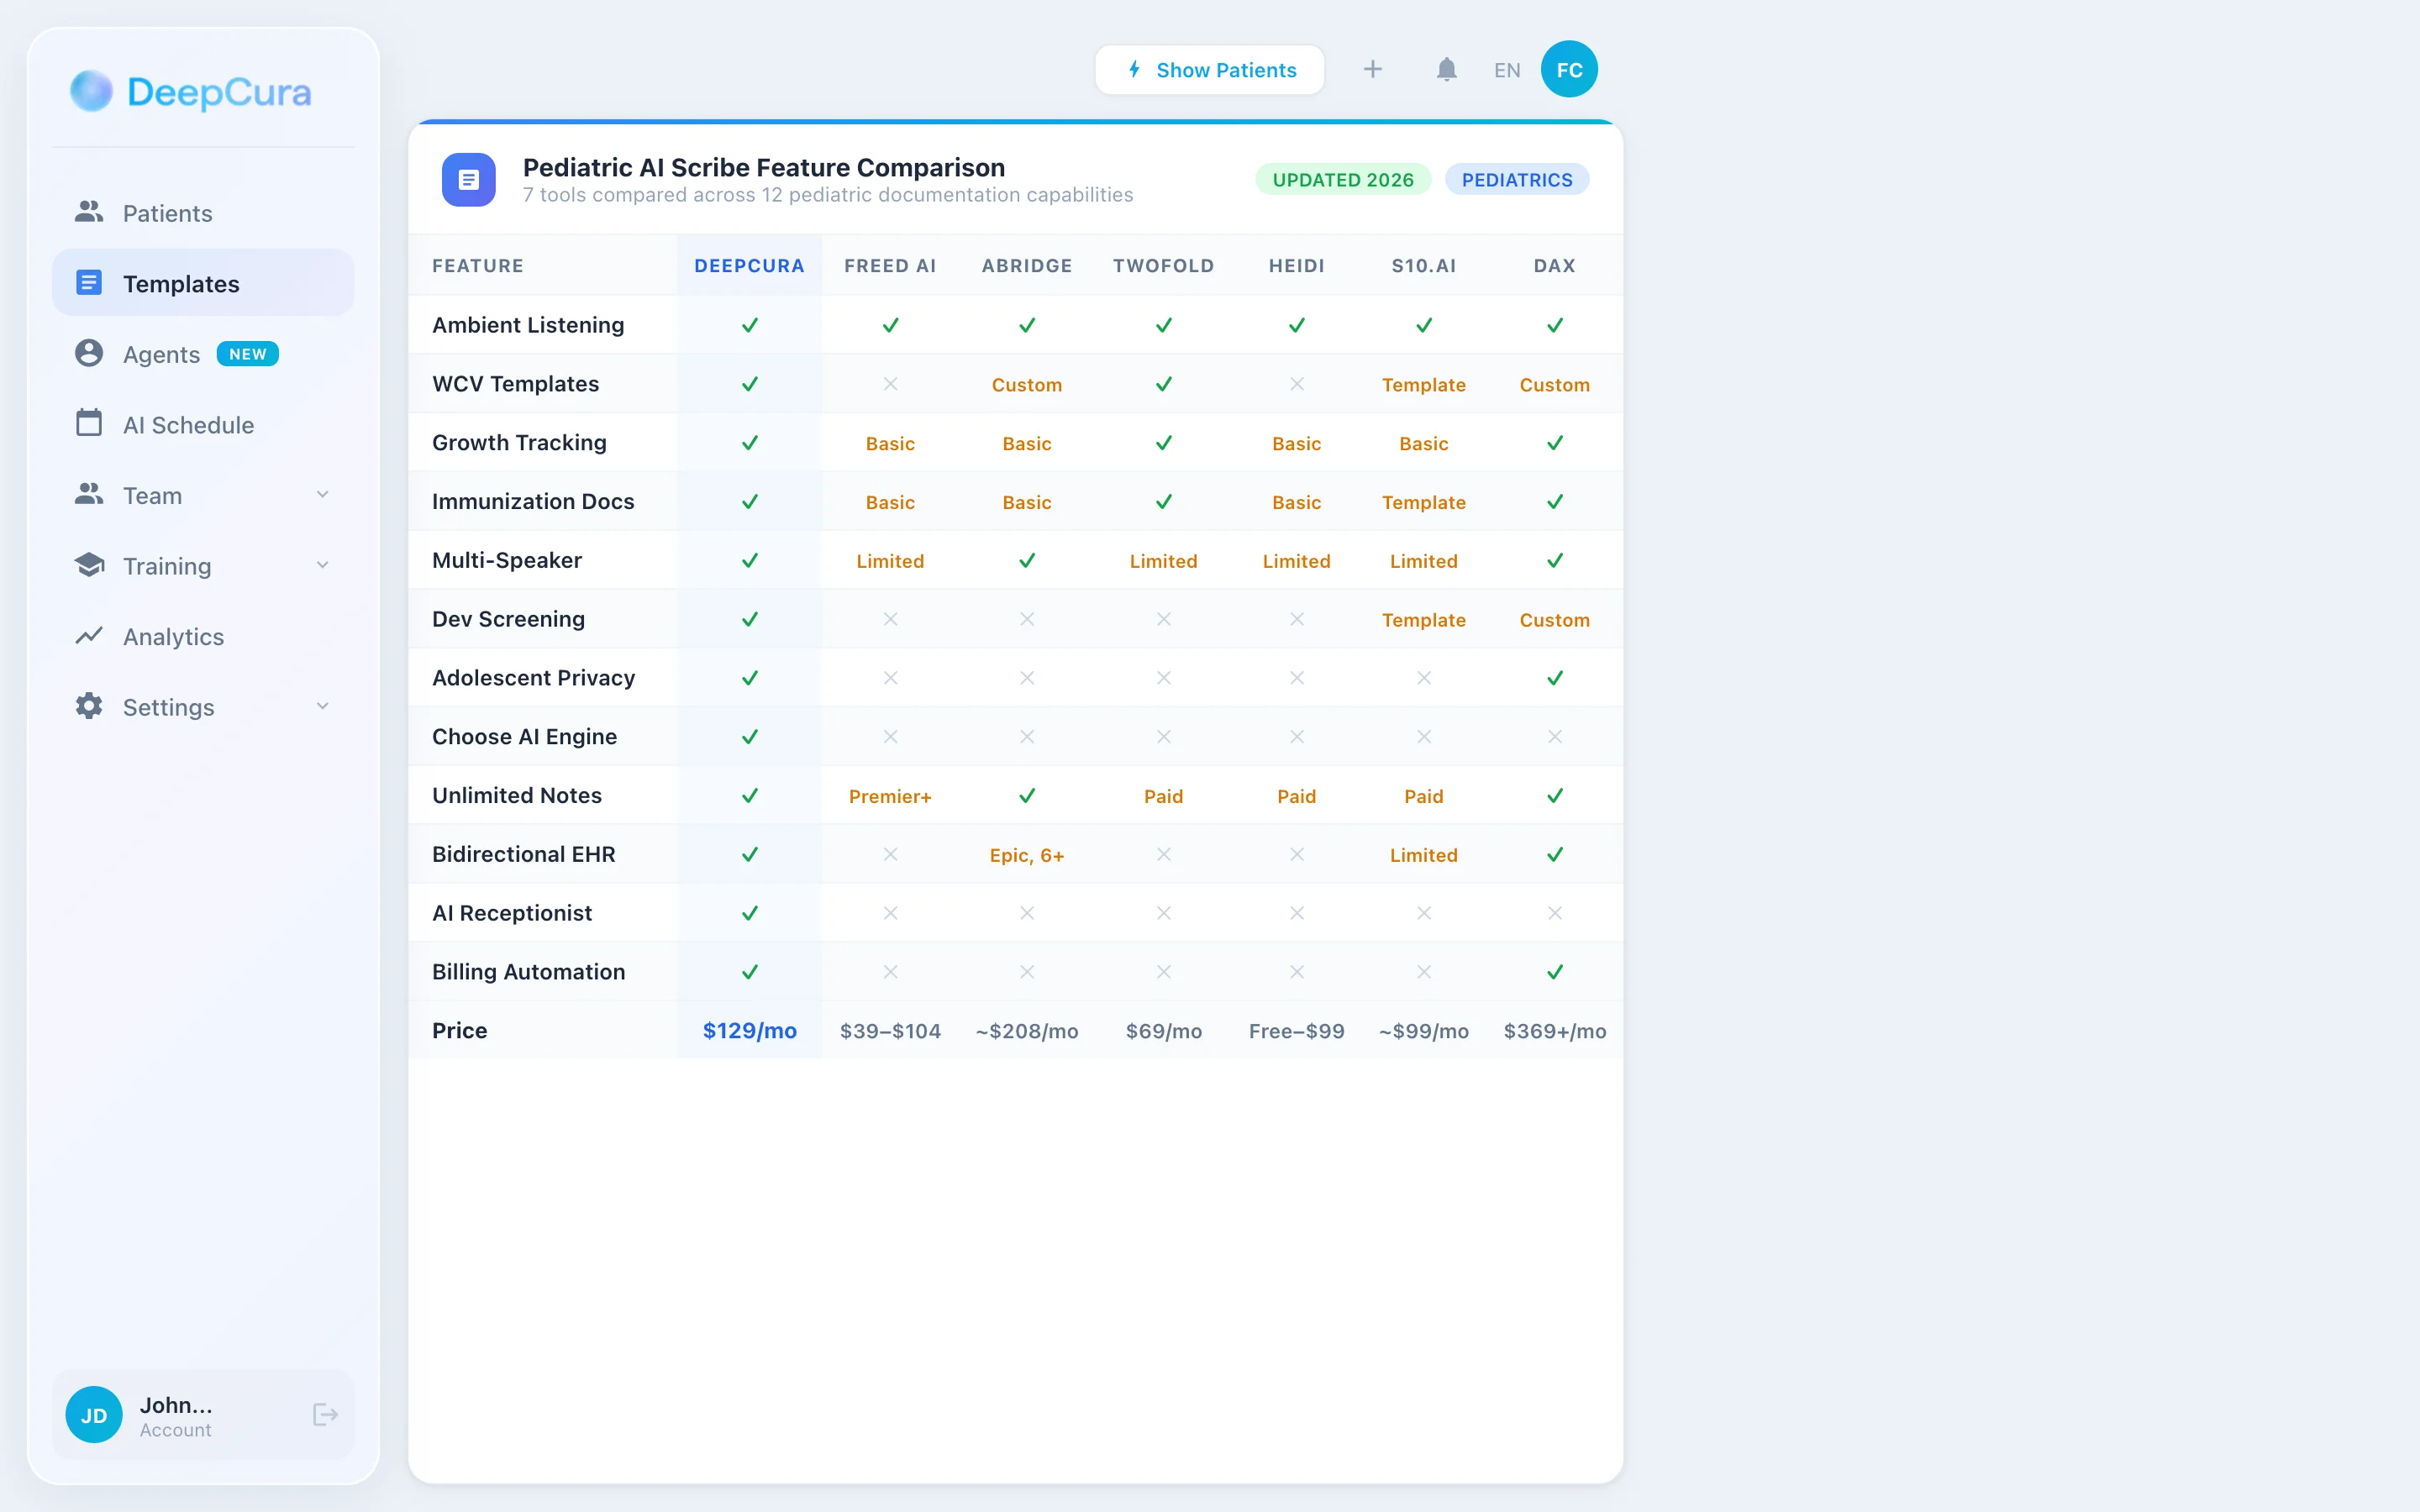Open Analytics via the chart icon
This screenshot has width=2420, height=1512.
(x=89, y=636)
